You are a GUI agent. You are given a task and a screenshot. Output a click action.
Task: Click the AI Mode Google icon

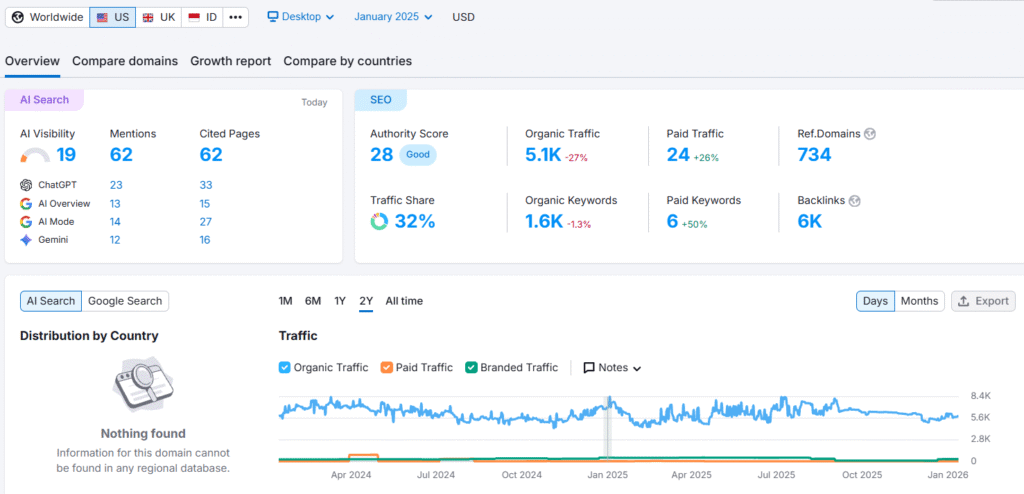pos(26,222)
